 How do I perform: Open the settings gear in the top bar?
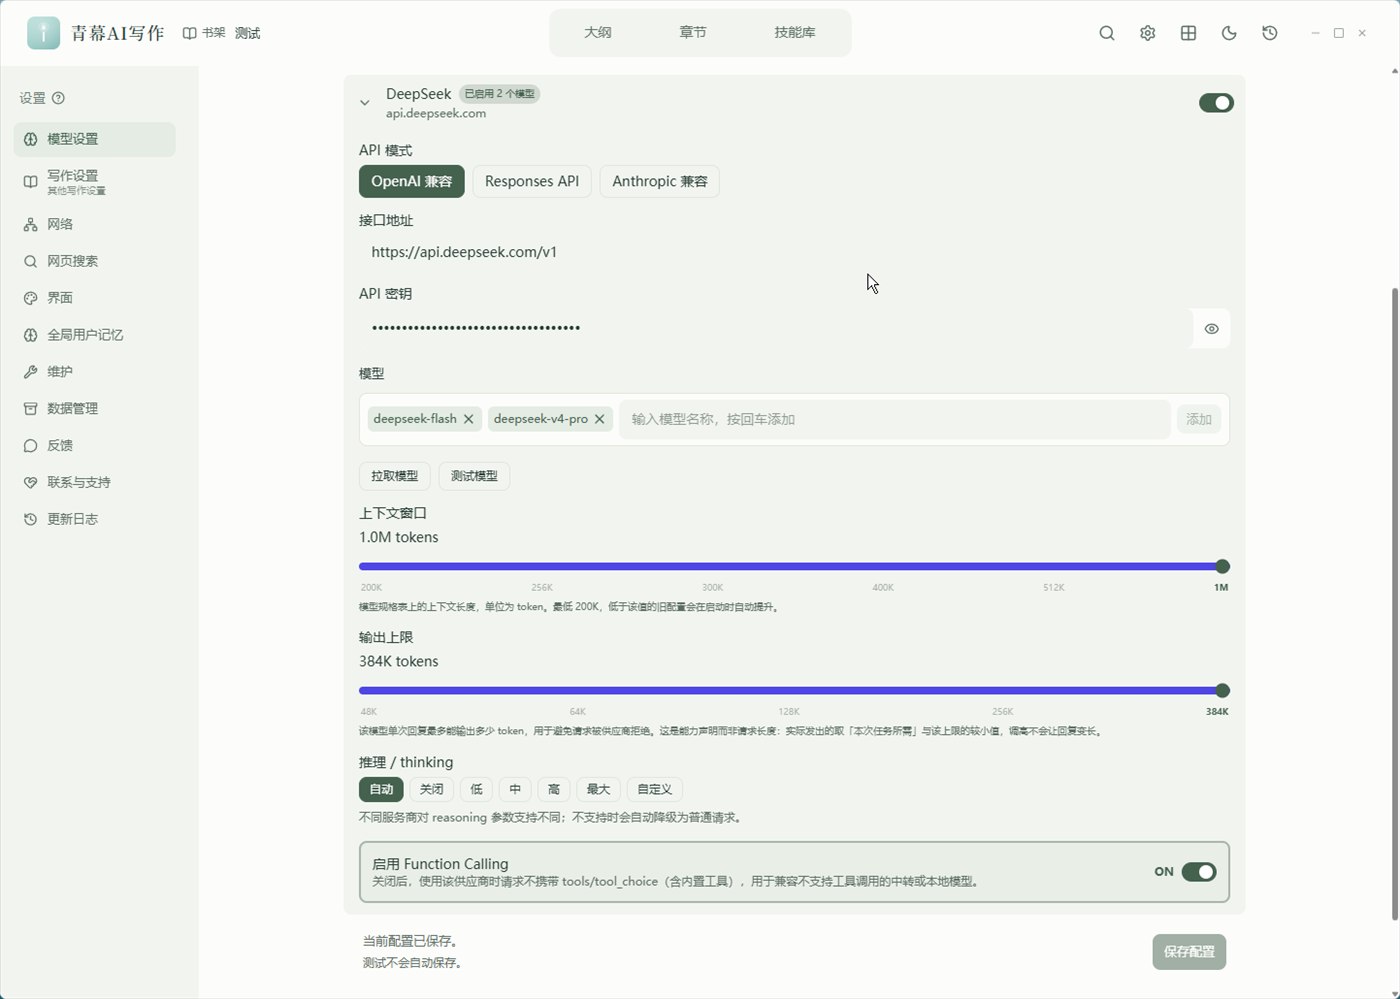coord(1148,33)
